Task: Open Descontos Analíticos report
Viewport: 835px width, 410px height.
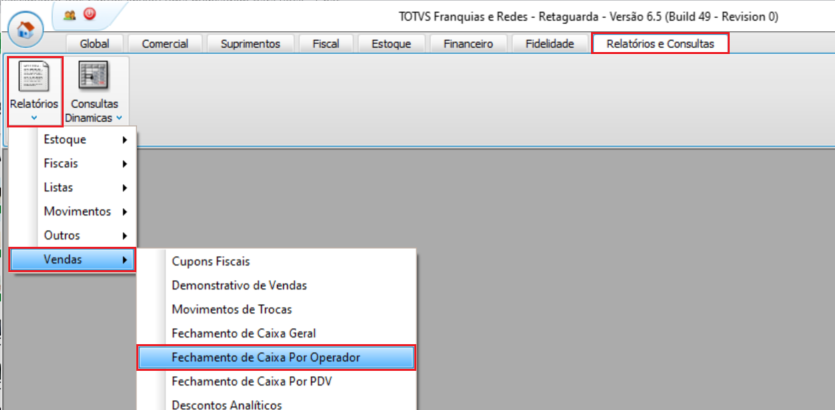Action: pos(276,404)
